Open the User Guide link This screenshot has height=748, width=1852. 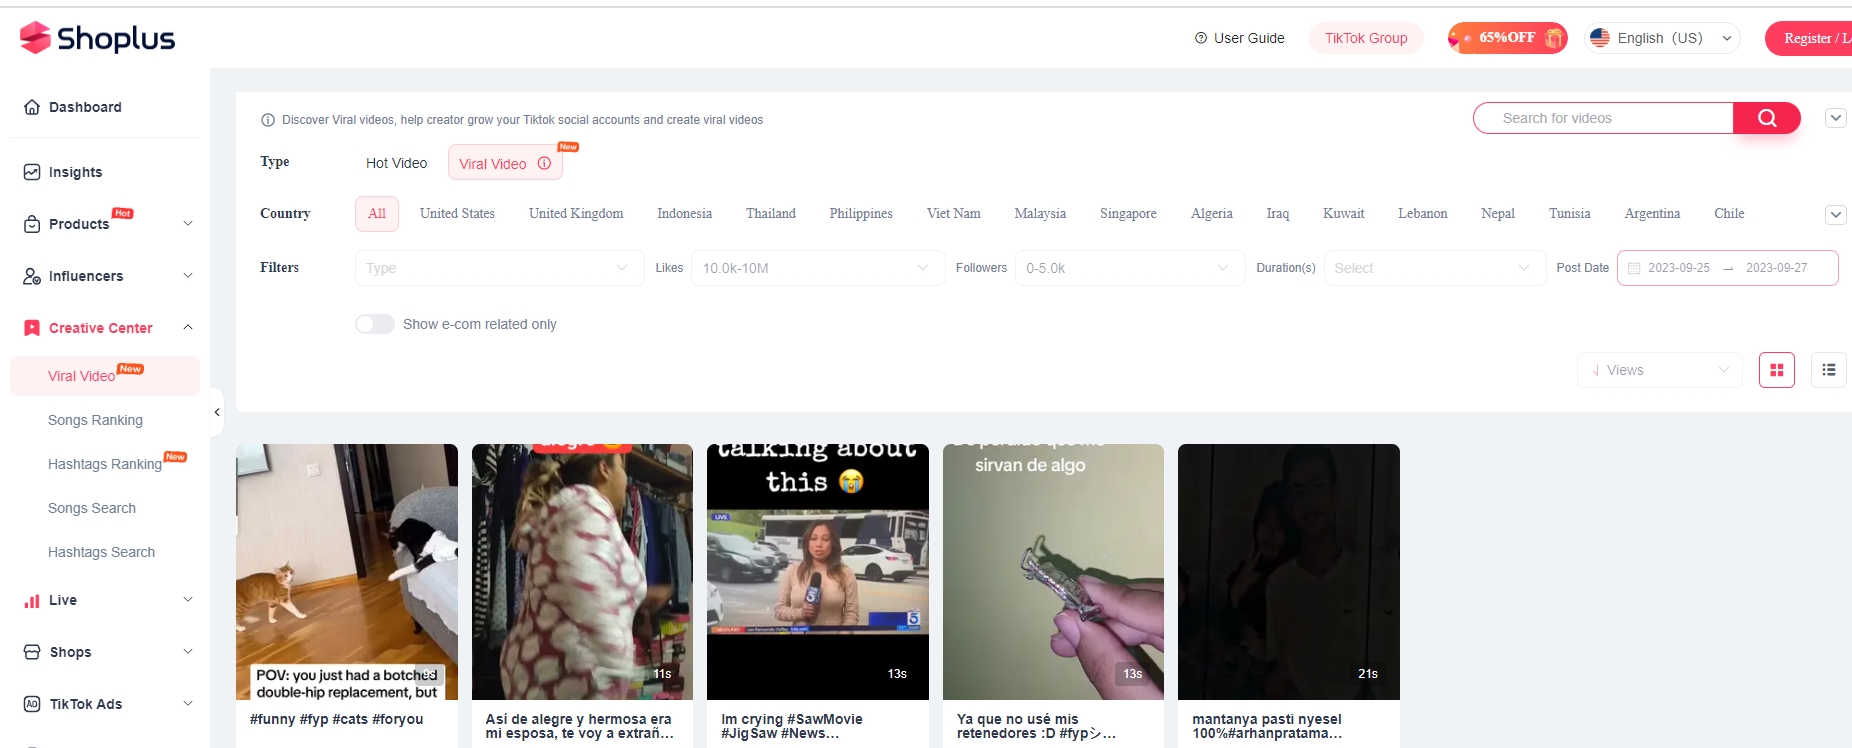click(x=1239, y=38)
